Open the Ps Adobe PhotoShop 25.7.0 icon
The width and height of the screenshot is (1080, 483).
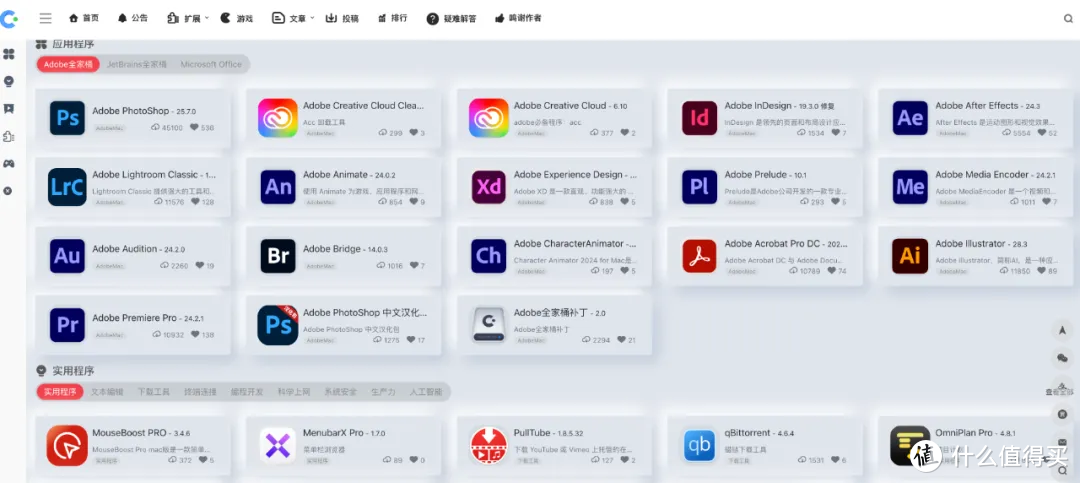coord(68,119)
